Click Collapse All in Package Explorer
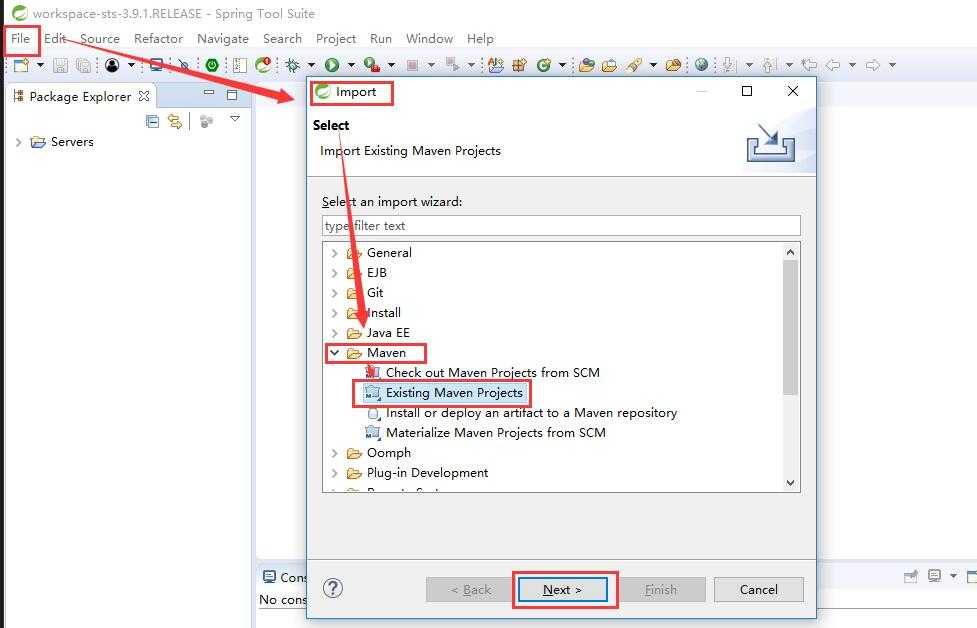Viewport: 977px width, 628px height. pyautogui.click(x=152, y=121)
